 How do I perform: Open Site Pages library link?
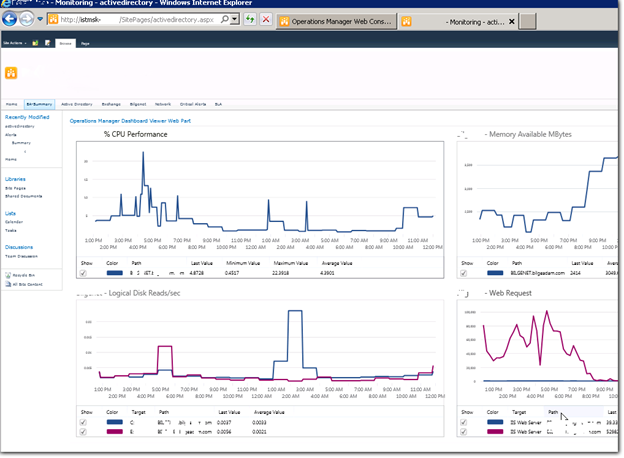click(x=16, y=188)
